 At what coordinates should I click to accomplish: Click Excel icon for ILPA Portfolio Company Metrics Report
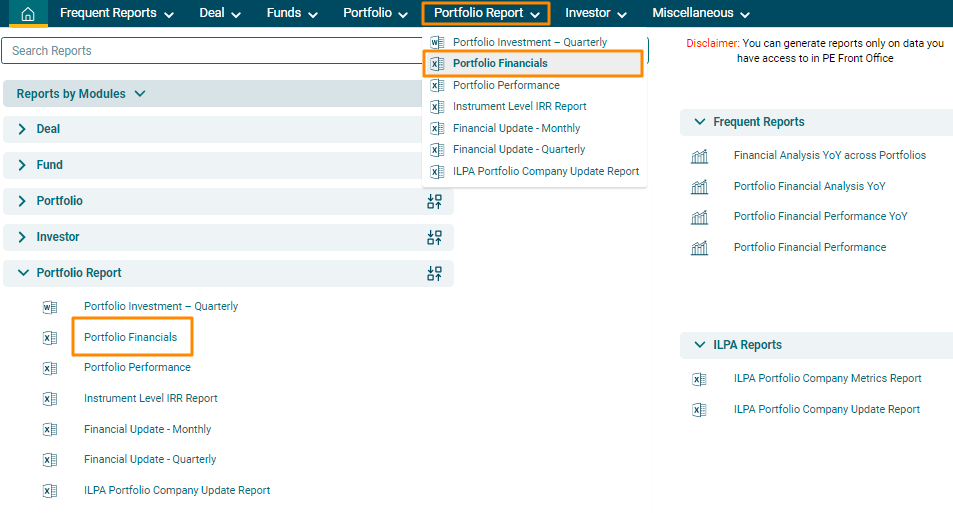click(699, 379)
